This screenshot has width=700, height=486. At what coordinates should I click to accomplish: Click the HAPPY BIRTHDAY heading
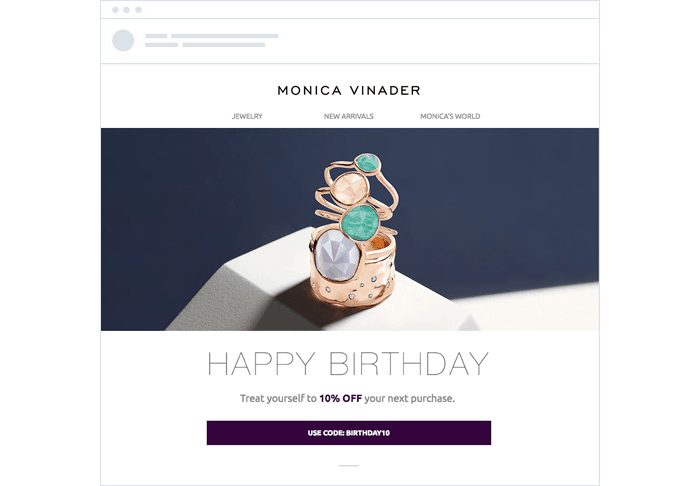tap(348, 364)
